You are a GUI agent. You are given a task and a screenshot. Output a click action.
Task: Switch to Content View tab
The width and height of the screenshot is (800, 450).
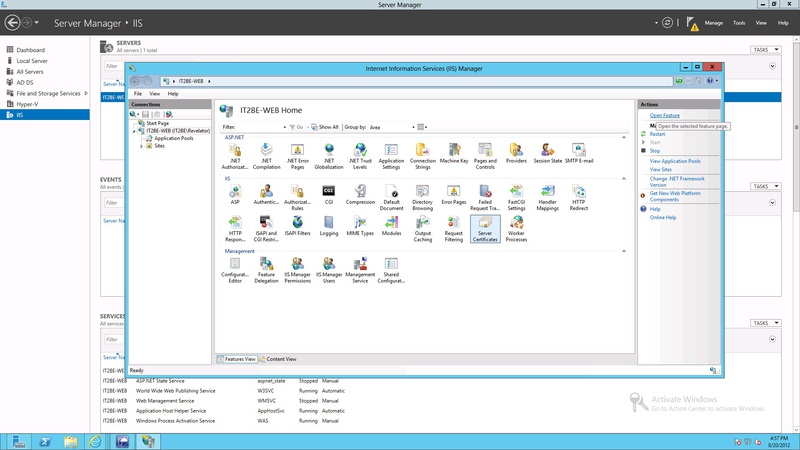pos(278,359)
